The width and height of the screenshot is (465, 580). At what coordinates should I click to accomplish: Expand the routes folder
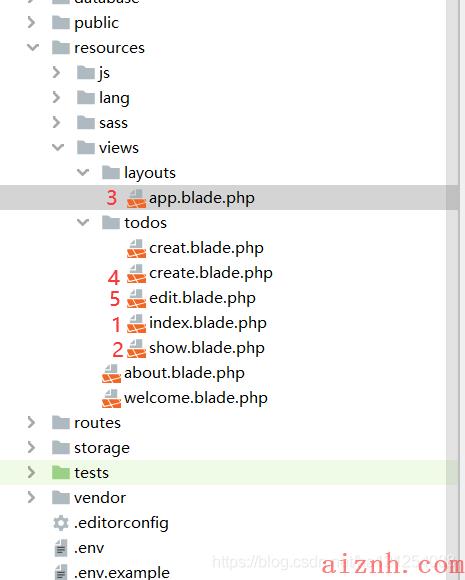(31, 422)
